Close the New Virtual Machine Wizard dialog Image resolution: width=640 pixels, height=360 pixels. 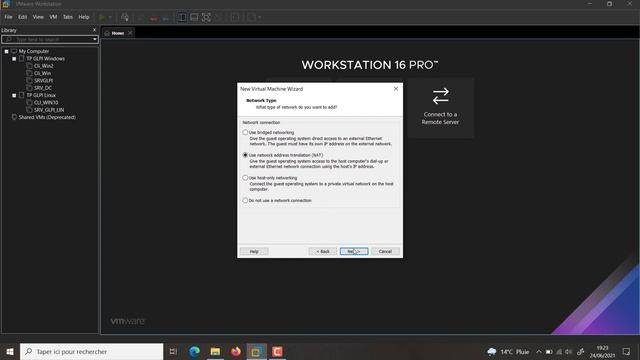[396, 89]
